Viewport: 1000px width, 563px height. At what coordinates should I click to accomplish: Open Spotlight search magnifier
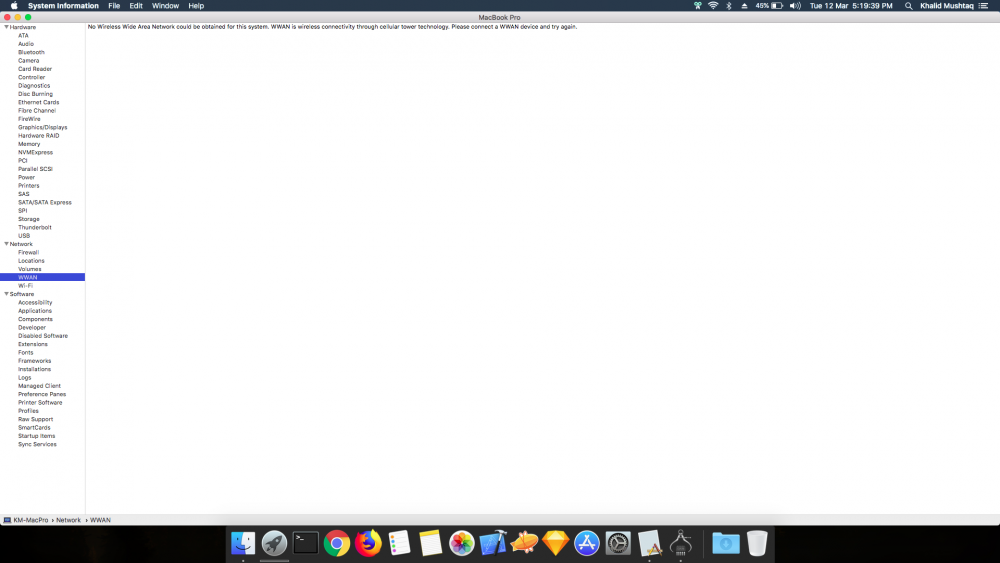click(908, 6)
